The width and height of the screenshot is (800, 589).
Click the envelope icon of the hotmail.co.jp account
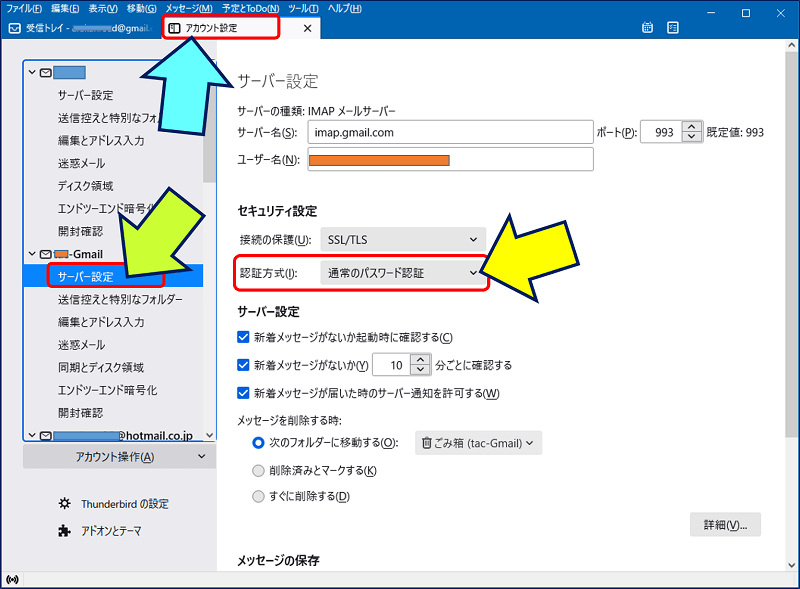(x=46, y=435)
